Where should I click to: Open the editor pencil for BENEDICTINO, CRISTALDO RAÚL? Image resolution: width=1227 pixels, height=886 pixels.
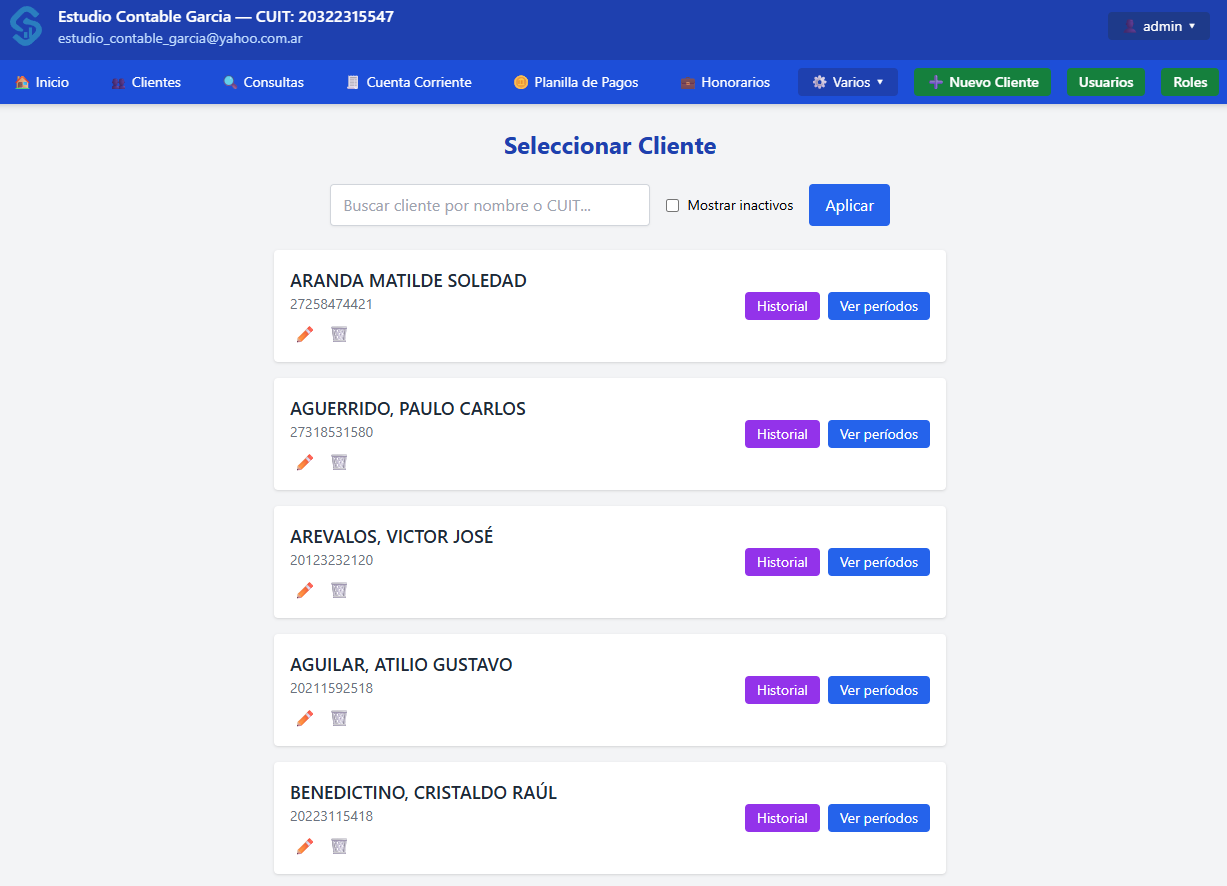(x=304, y=846)
